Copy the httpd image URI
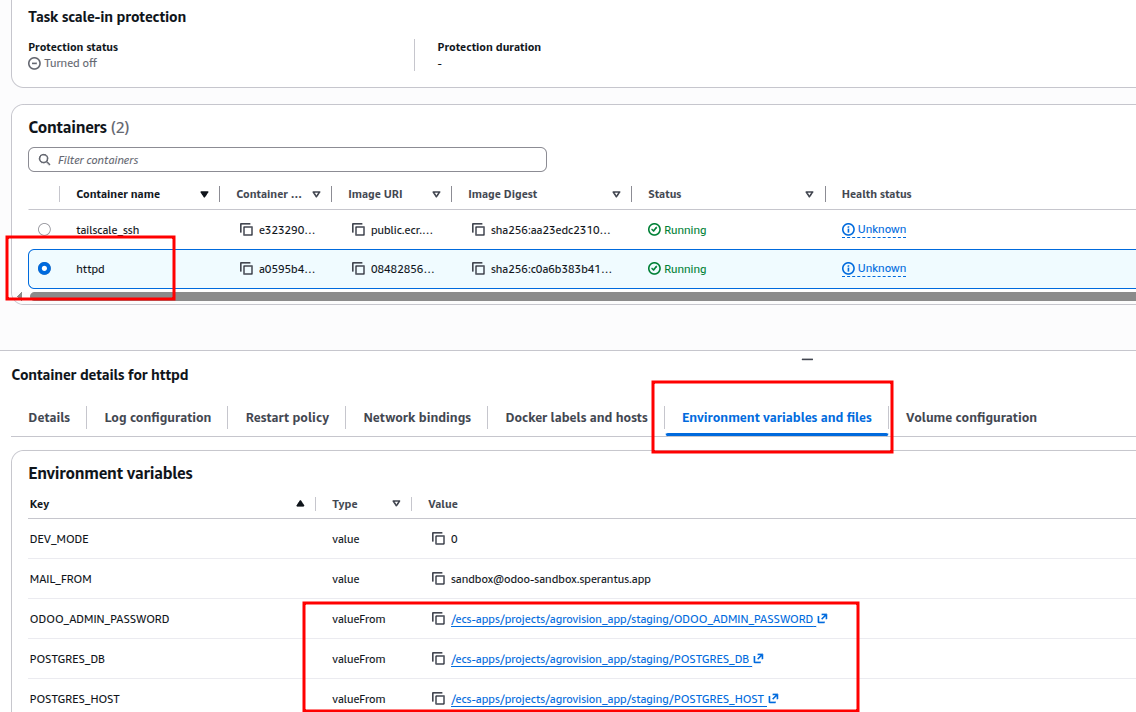1136x712 pixels. (x=358, y=269)
